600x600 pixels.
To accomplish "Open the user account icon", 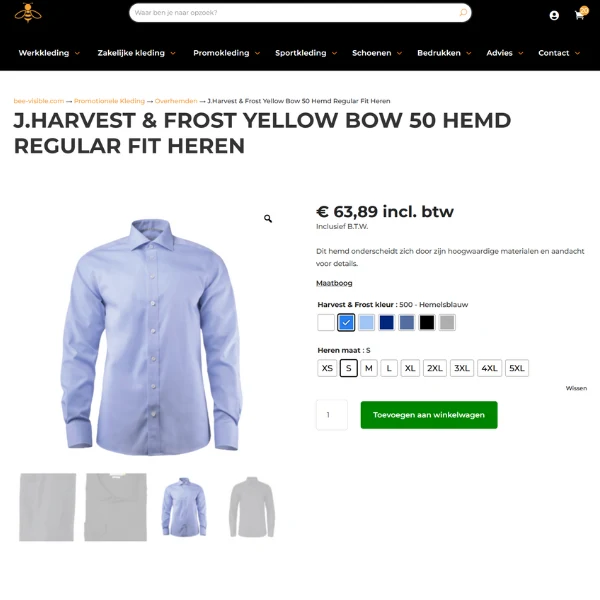I will coord(554,15).
